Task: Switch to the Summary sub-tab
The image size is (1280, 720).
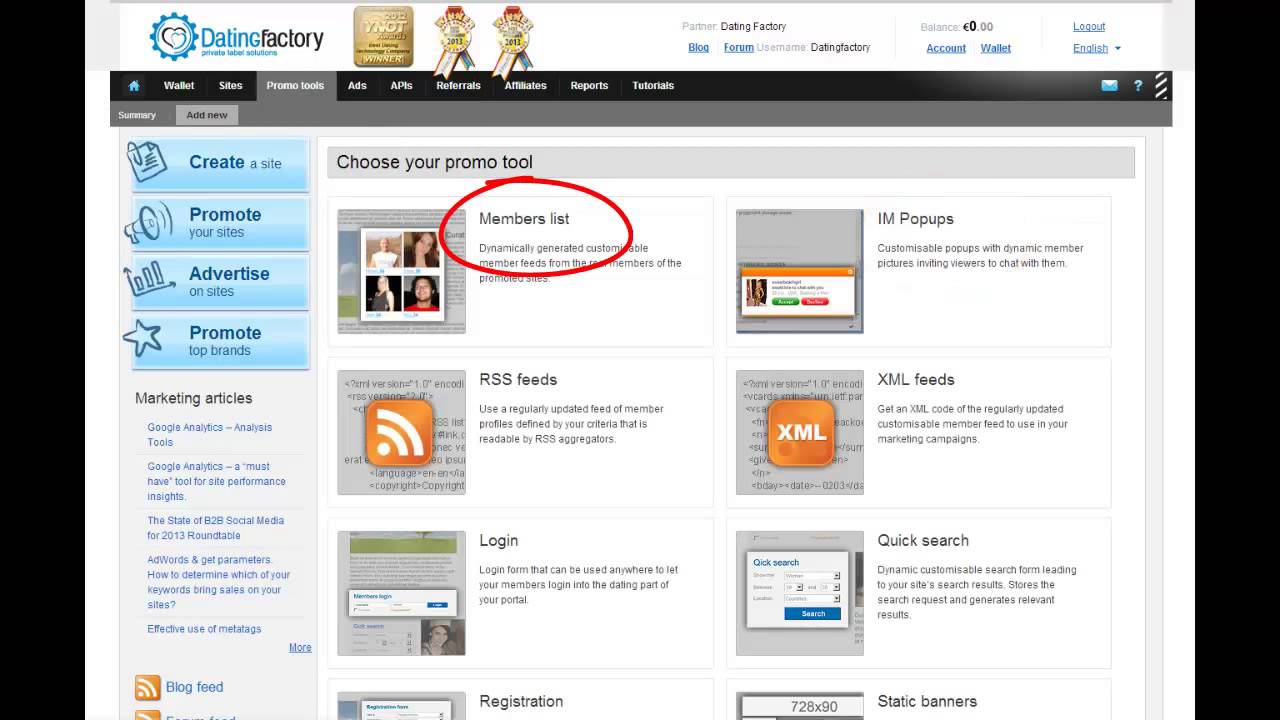Action: 137,115
